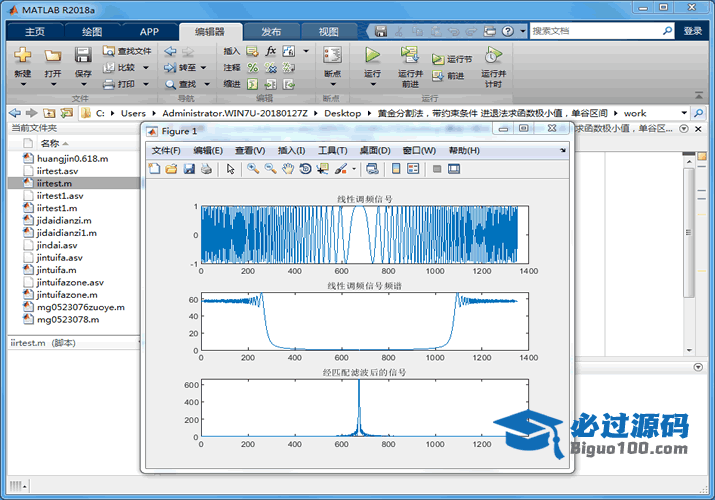Open the Brush tool color dropdown arrow
Viewport: 715px width, 500px height.
[354, 169]
